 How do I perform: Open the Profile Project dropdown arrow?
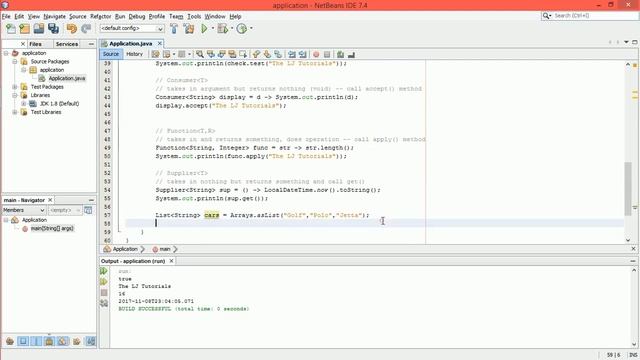click(x=251, y=29)
